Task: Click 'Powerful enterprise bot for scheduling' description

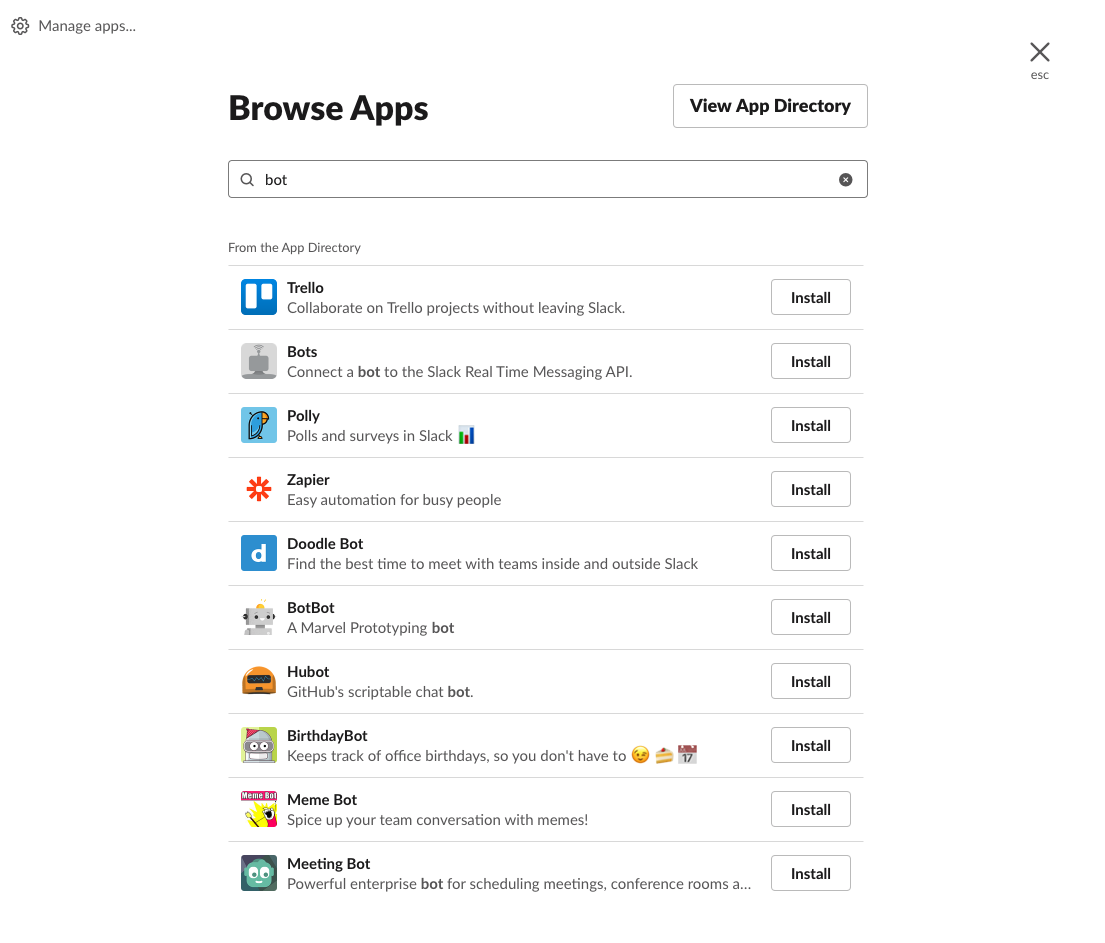Action: (519, 884)
